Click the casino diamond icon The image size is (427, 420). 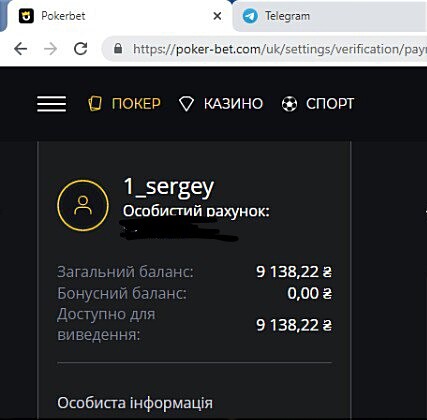pos(186,104)
